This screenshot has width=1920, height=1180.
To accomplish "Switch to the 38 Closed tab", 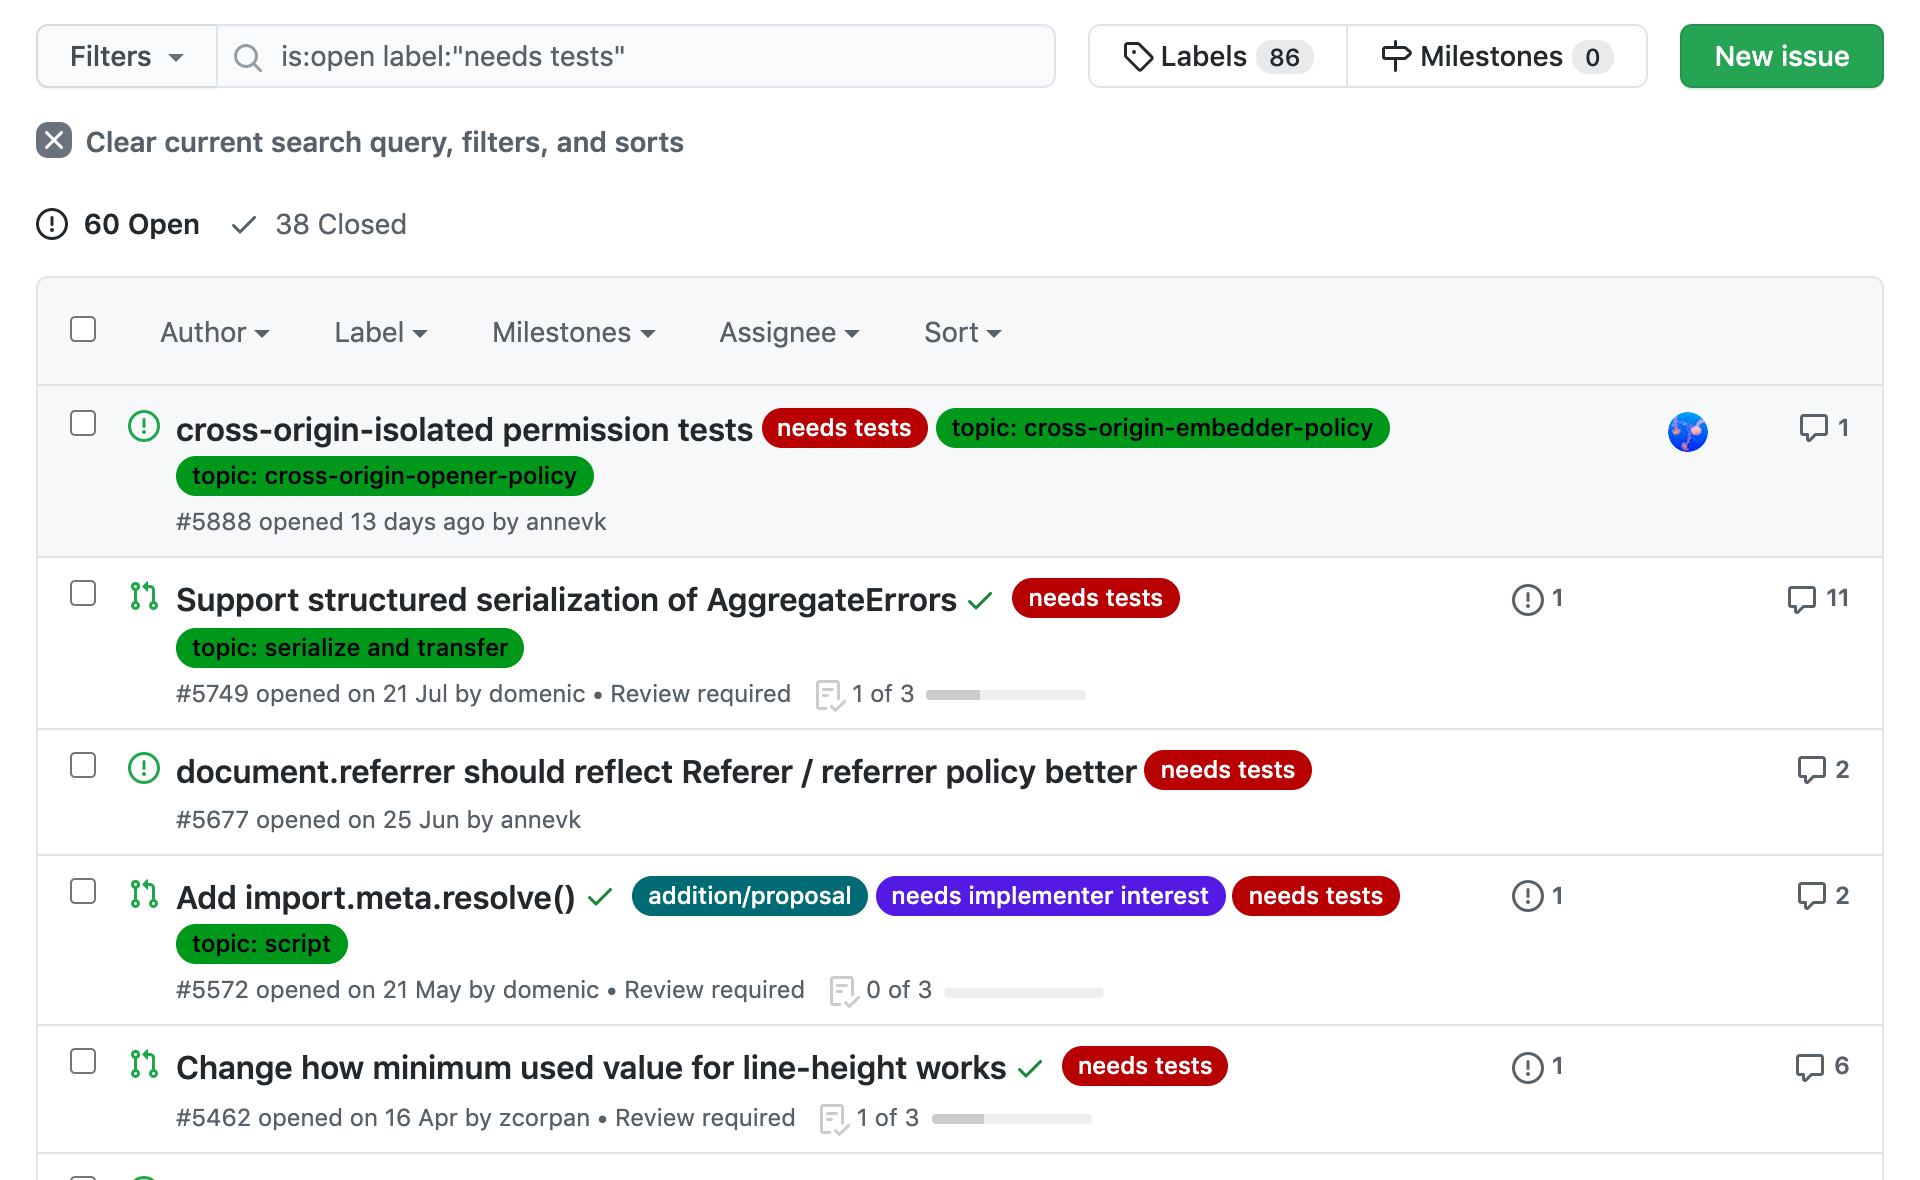I will [x=320, y=224].
